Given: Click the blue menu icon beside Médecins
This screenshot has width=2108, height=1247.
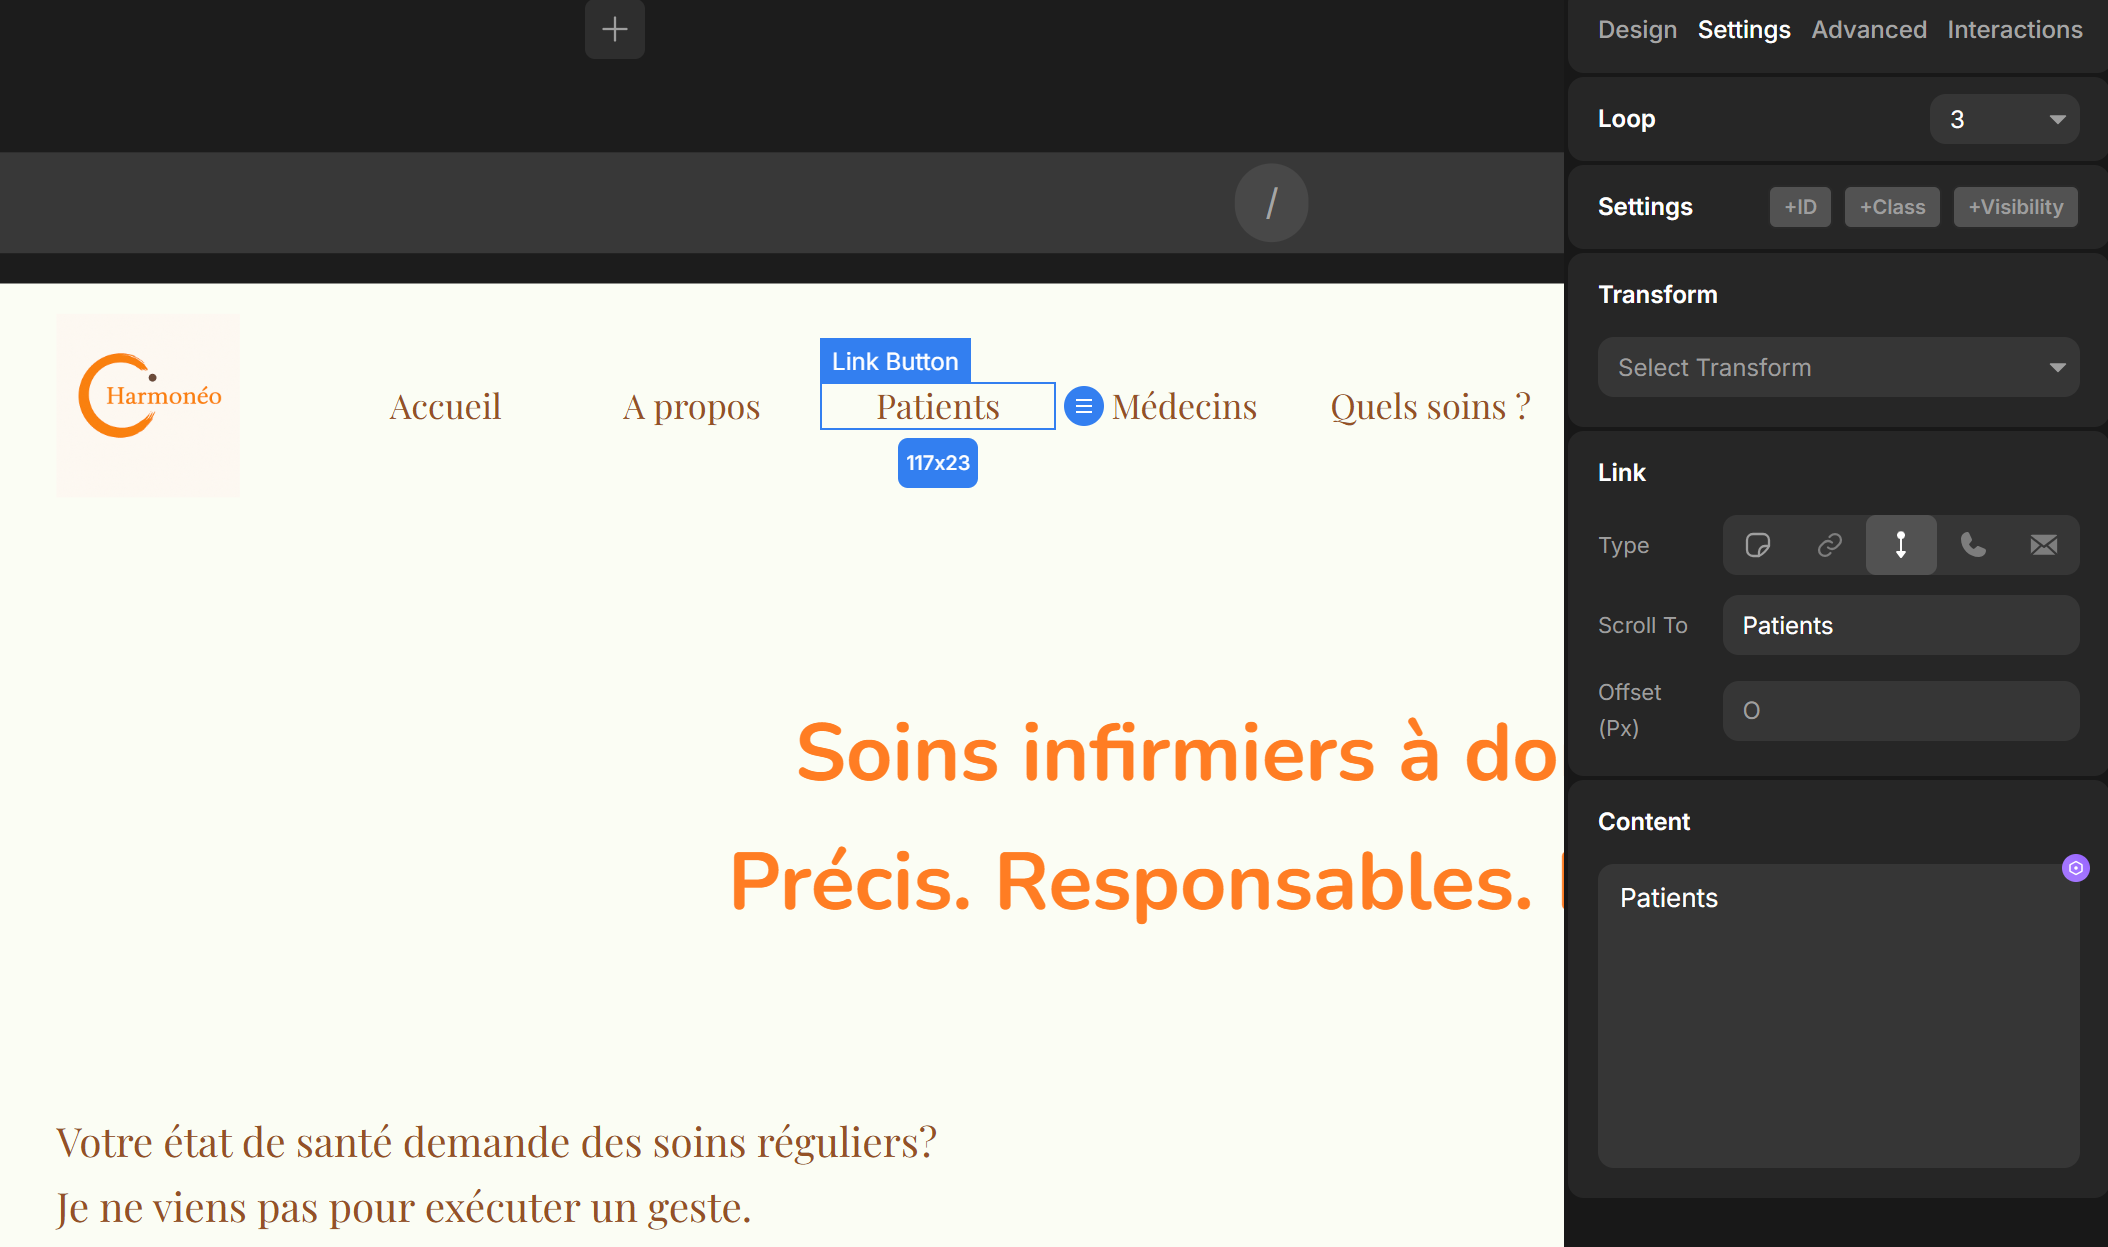Looking at the screenshot, I should click(1083, 406).
